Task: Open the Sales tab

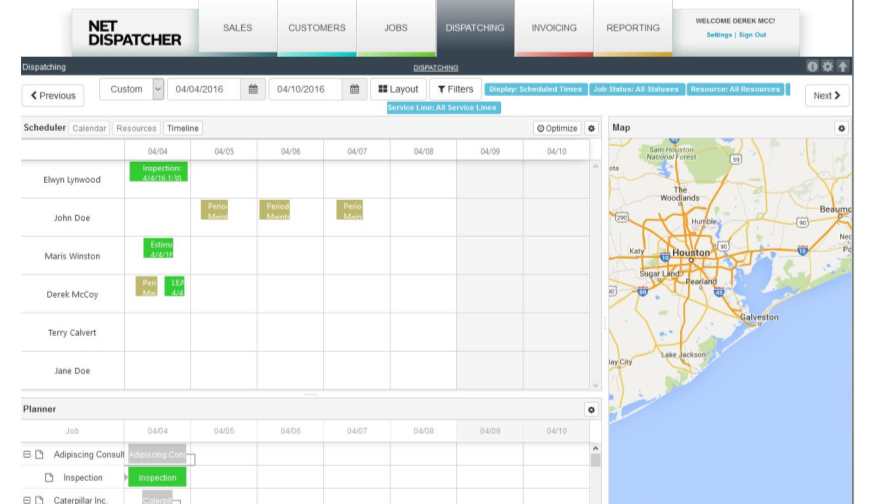Action: pos(238,27)
